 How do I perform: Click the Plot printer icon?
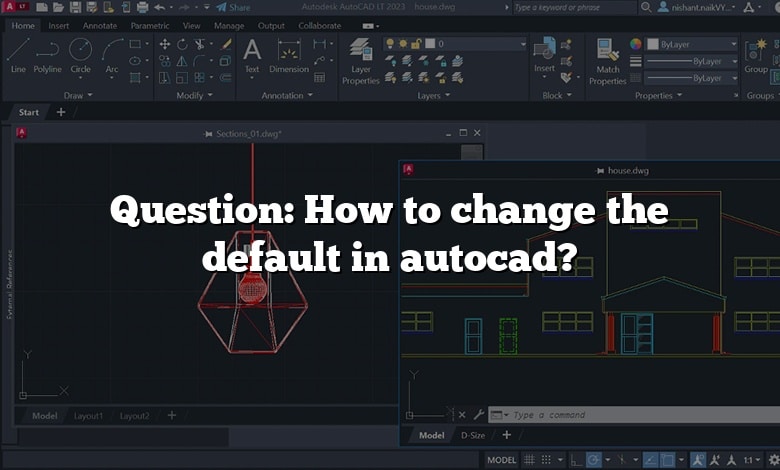point(143,7)
